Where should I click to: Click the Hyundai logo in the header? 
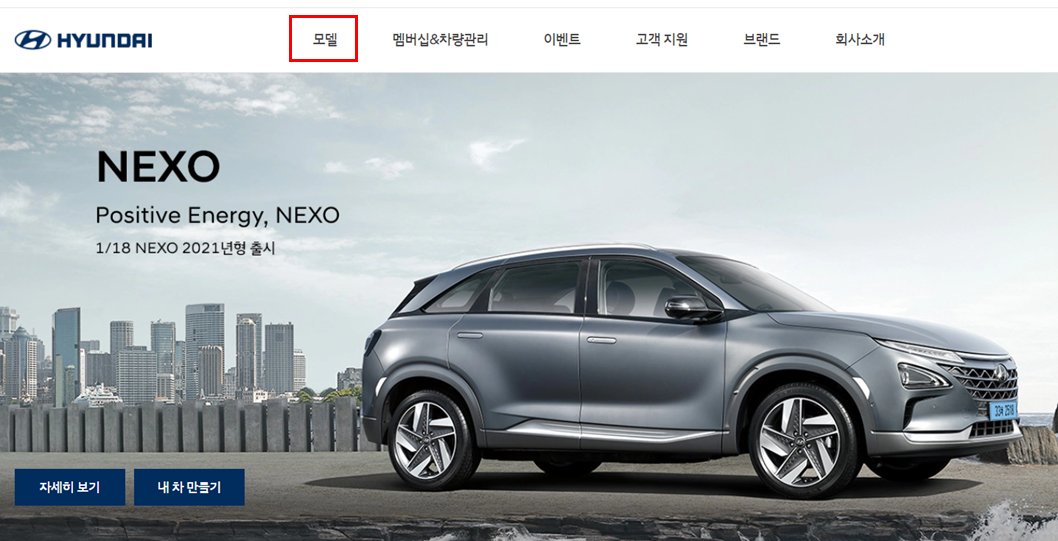(x=83, y=40)
